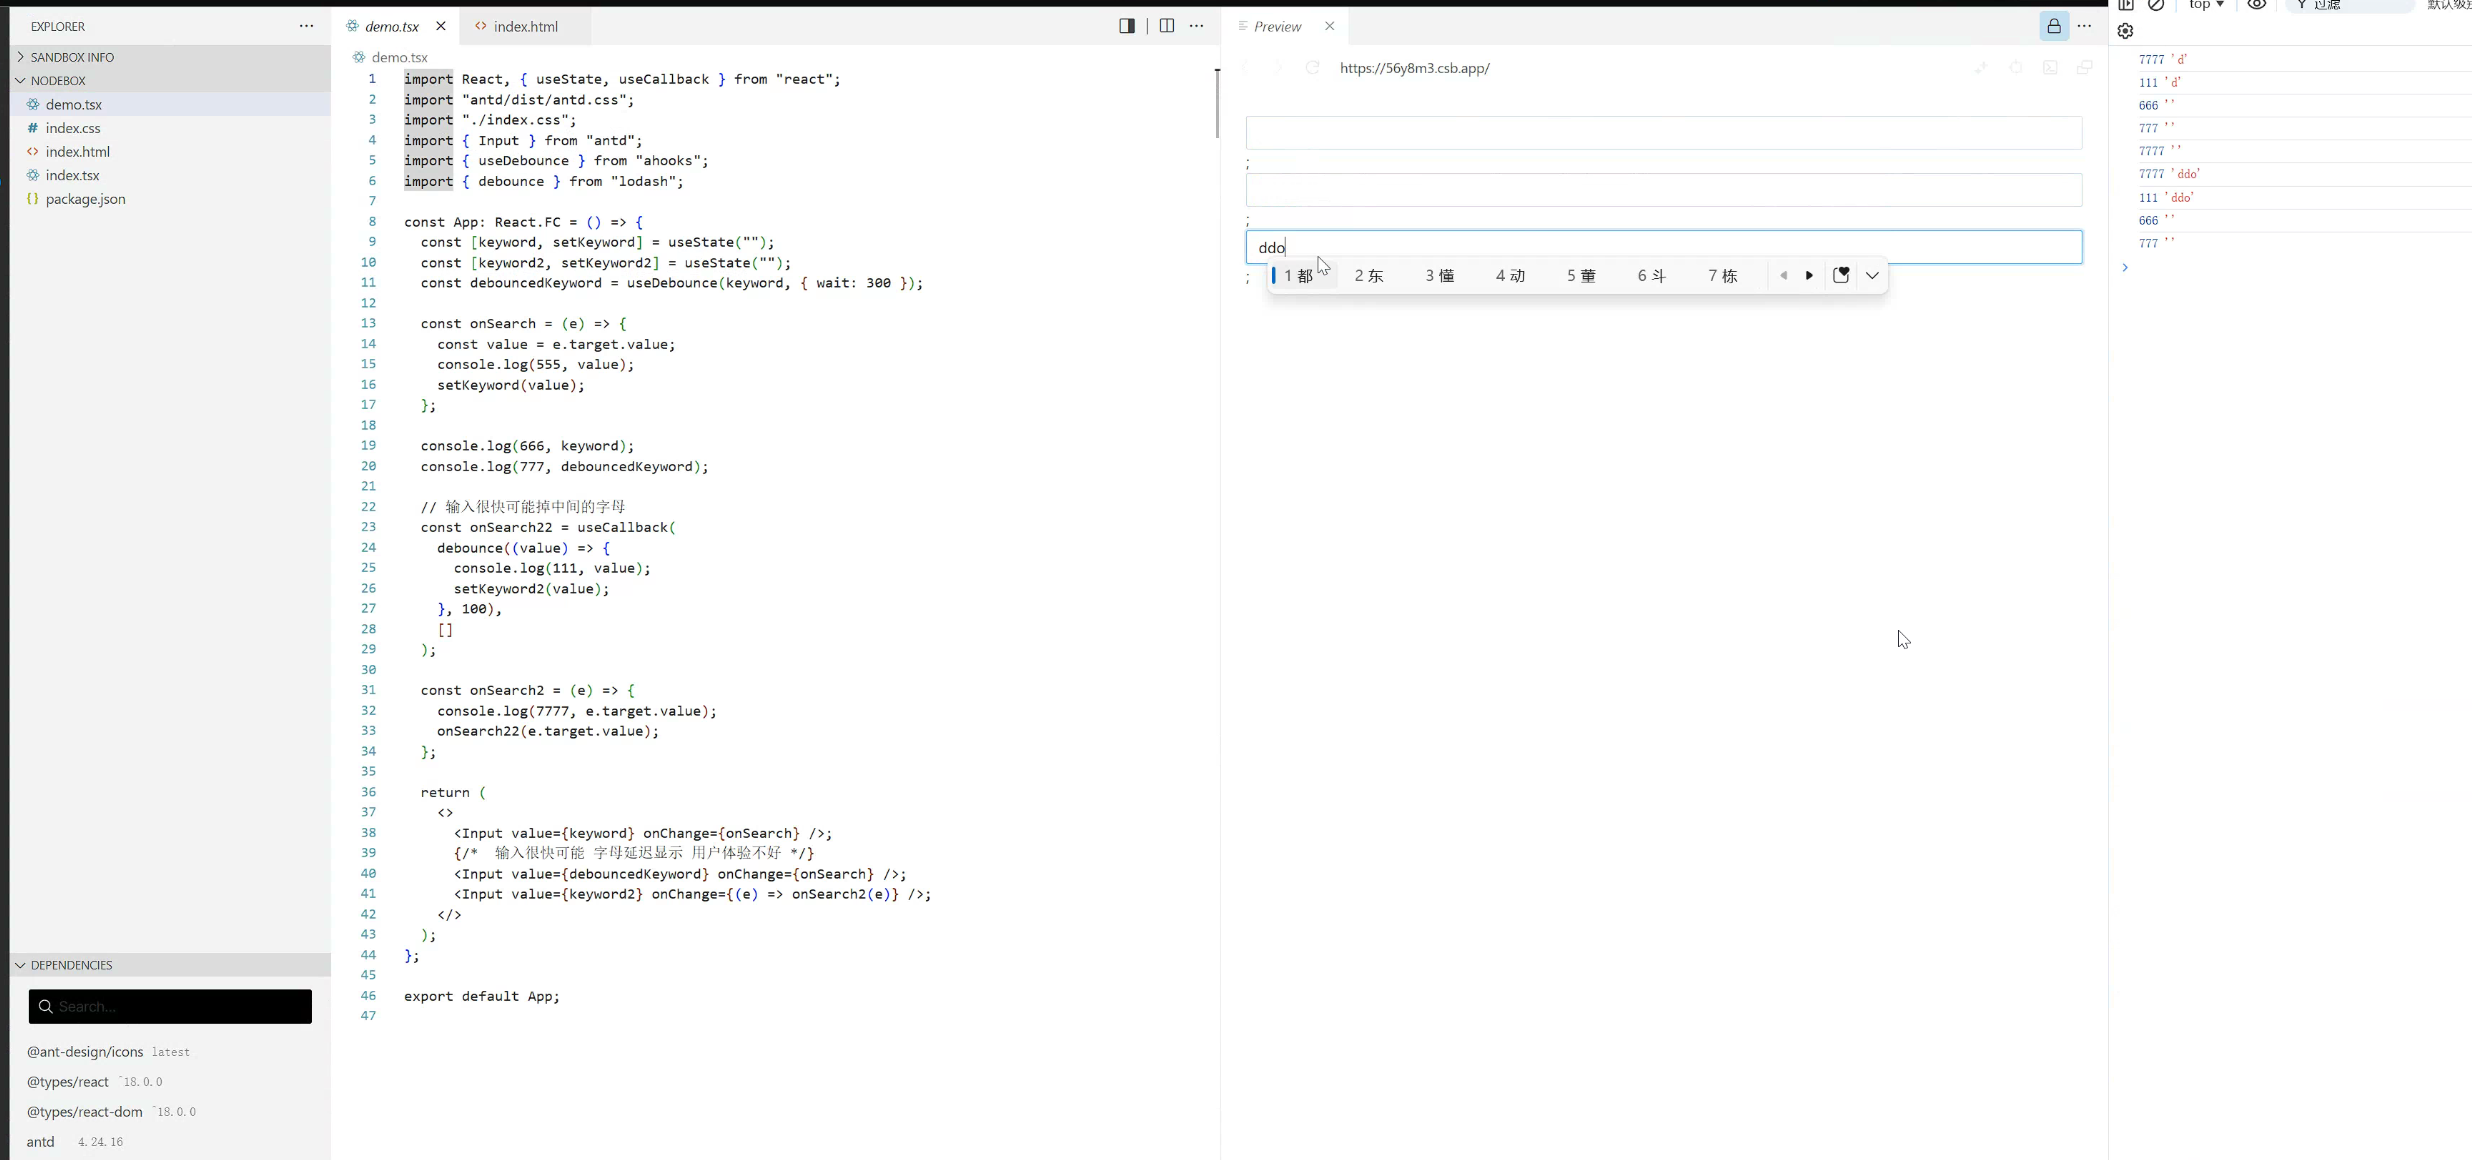Select the @types/react dependency
Image resolution: width=2472 pixels, height=1160 pixels.
[94, 1082]
